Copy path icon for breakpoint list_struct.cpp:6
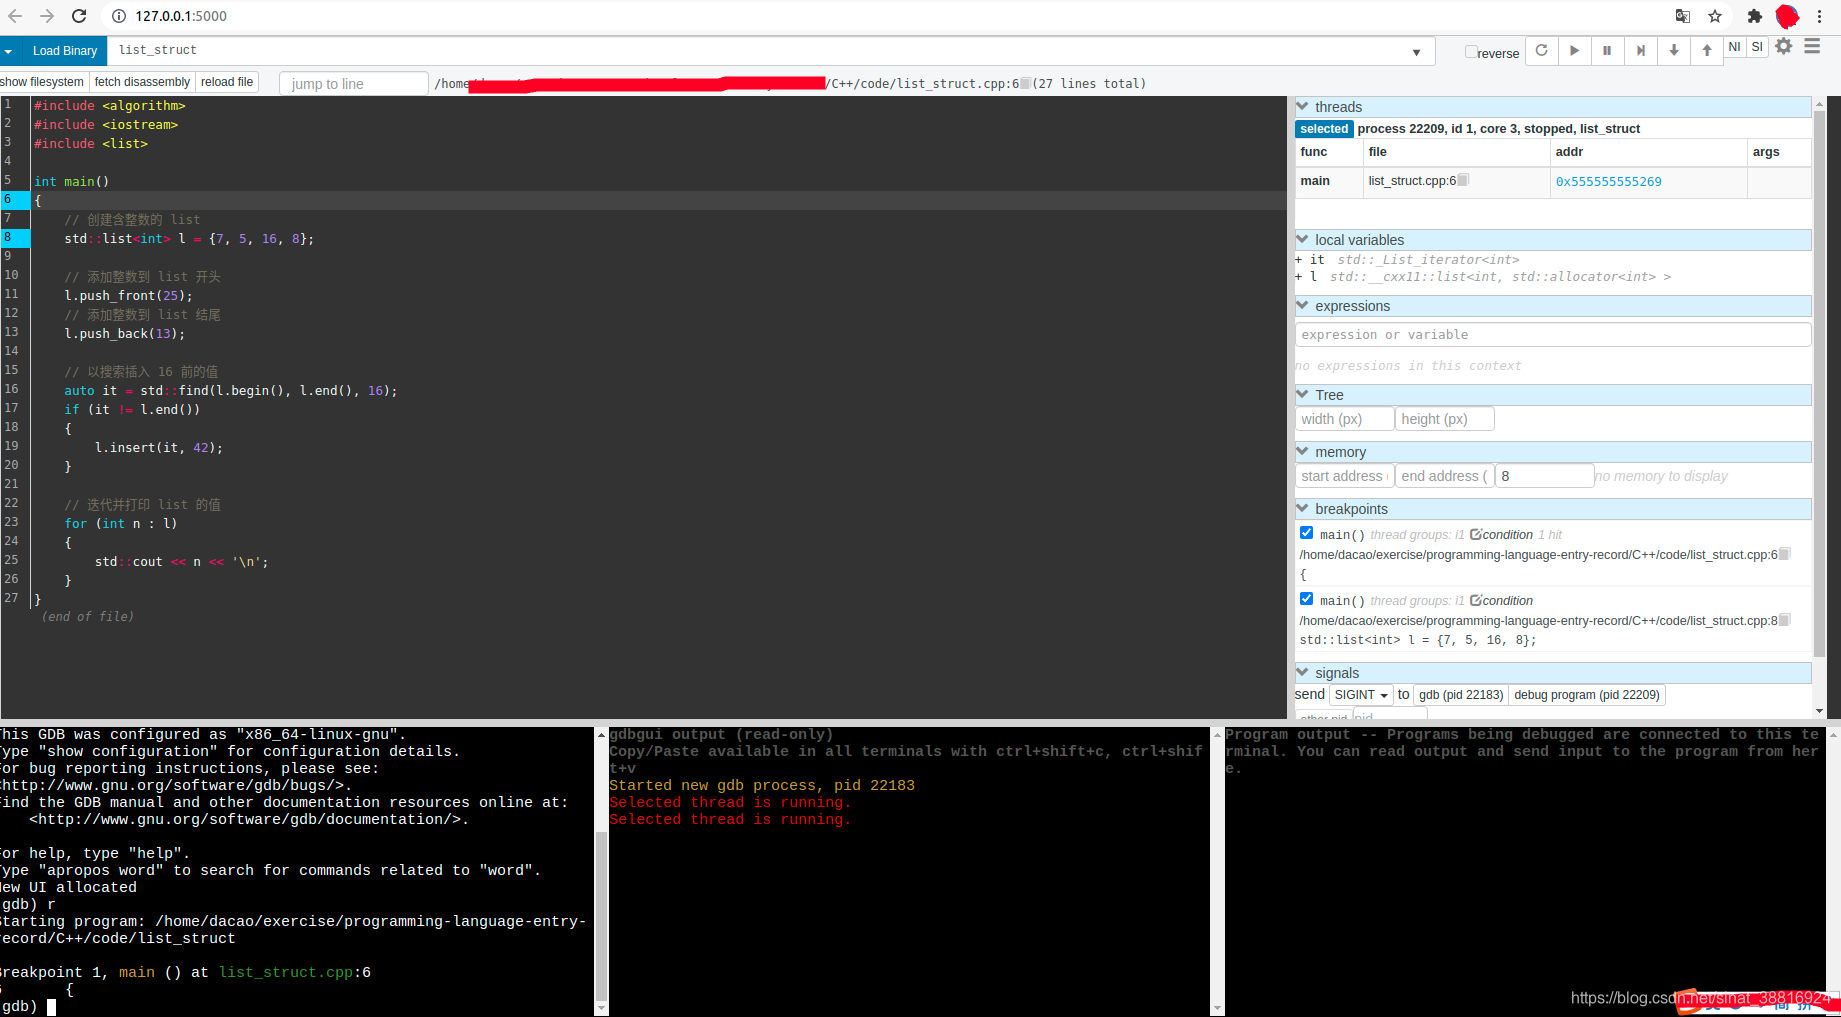The image size is (1841, 1017). pos(1785,554)
